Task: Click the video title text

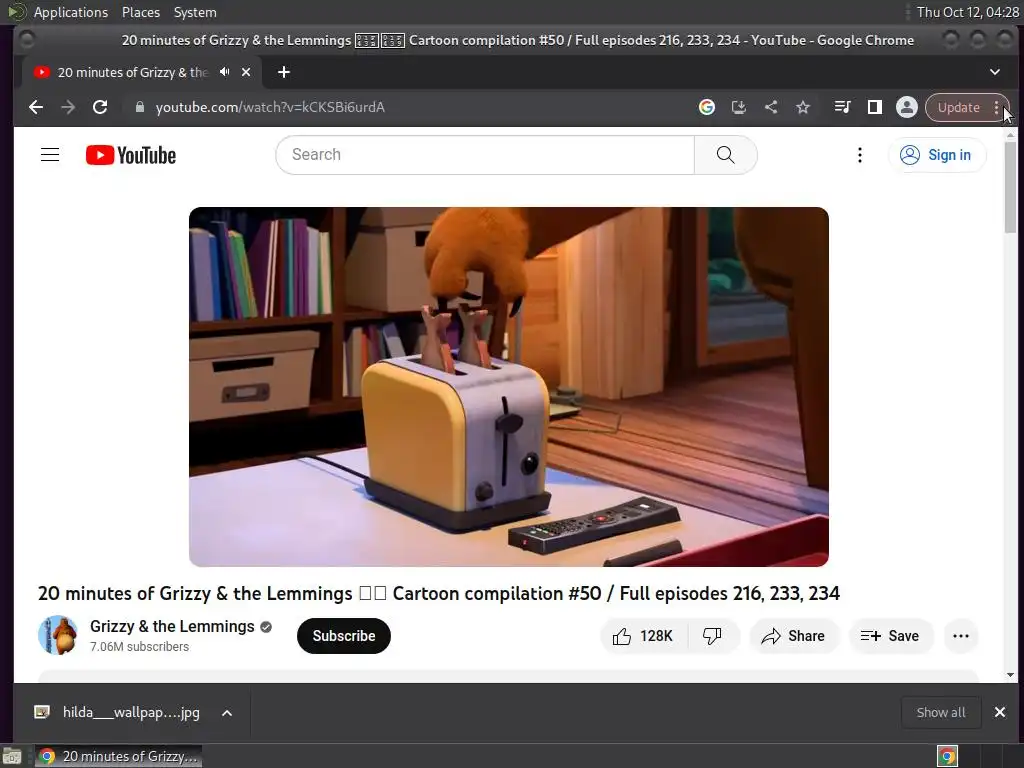Action: point(439,593)
